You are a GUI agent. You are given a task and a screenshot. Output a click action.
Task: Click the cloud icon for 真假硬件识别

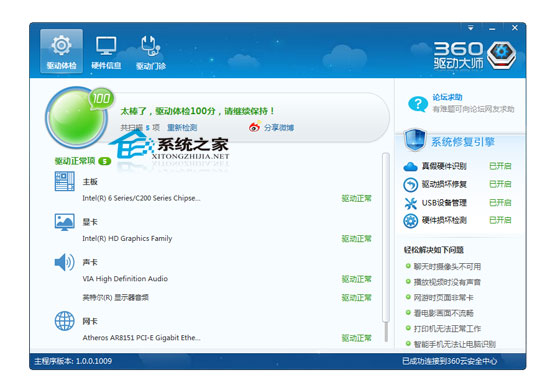tap(410, 166)
